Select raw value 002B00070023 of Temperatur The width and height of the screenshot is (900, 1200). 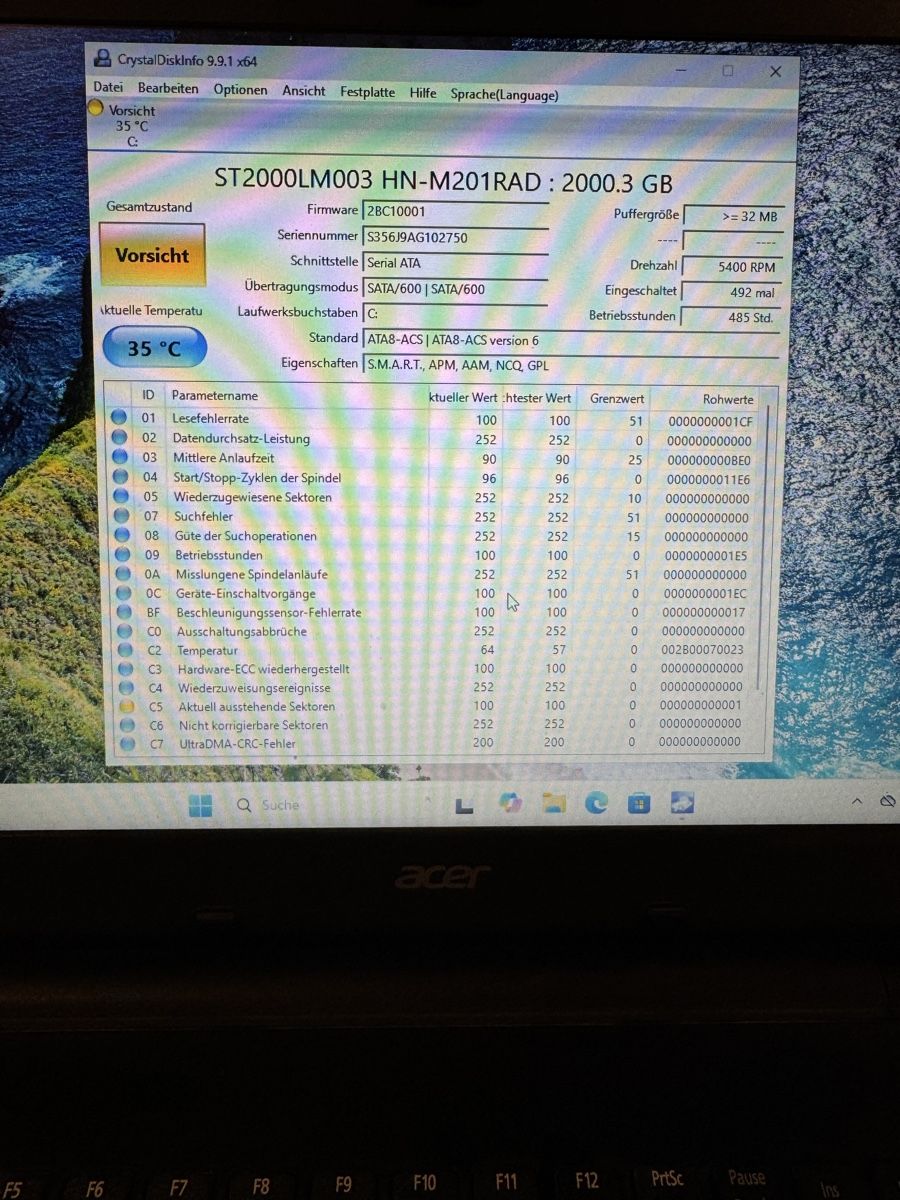701,649
